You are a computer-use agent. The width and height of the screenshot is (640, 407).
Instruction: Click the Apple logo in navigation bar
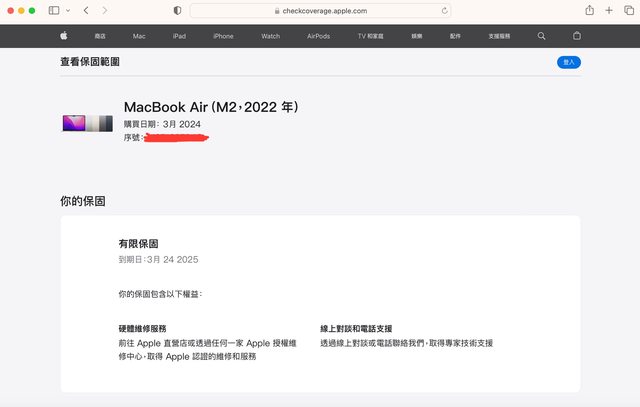click(64, 36)
